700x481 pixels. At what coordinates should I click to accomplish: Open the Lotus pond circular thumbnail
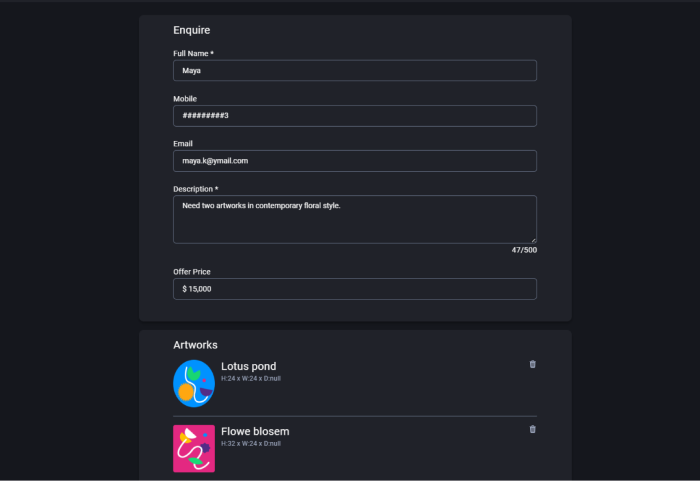click(194, 384)
